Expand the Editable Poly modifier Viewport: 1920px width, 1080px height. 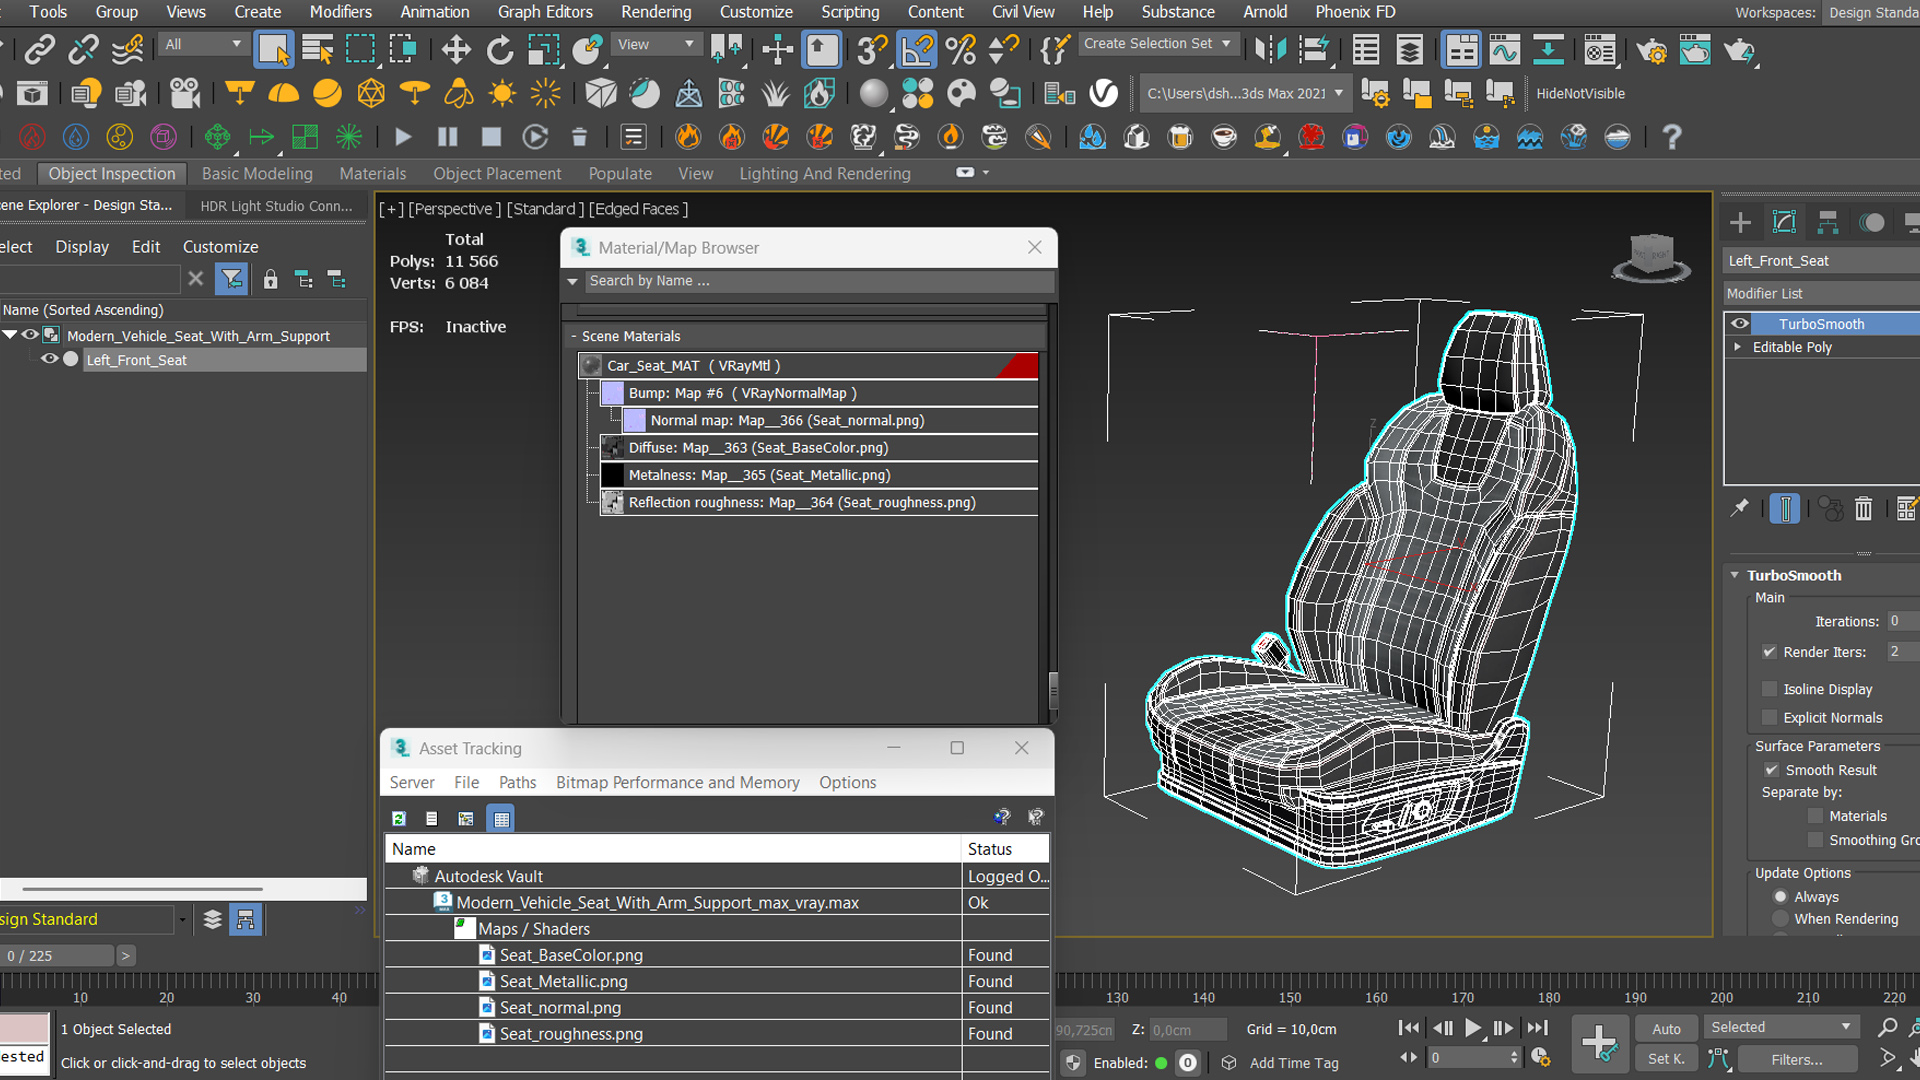point(1738,347)
